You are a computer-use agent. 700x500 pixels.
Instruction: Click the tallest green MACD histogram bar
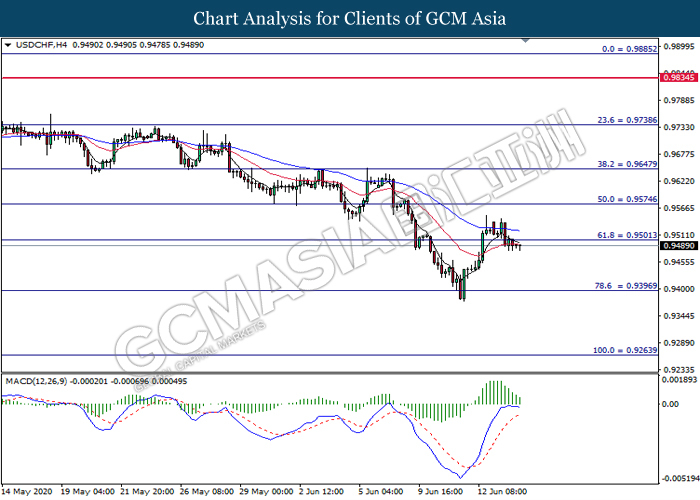(x=491, y=392)
